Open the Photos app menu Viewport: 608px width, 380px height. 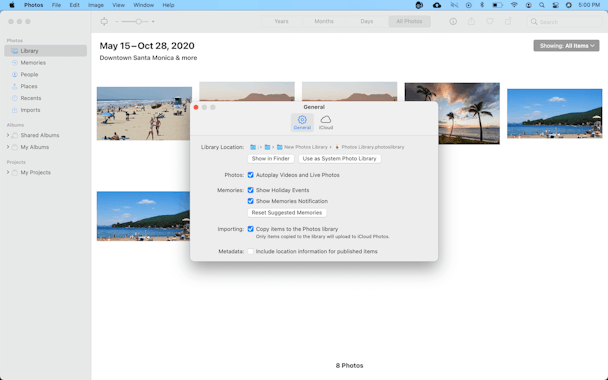click(x=33, y=5)
